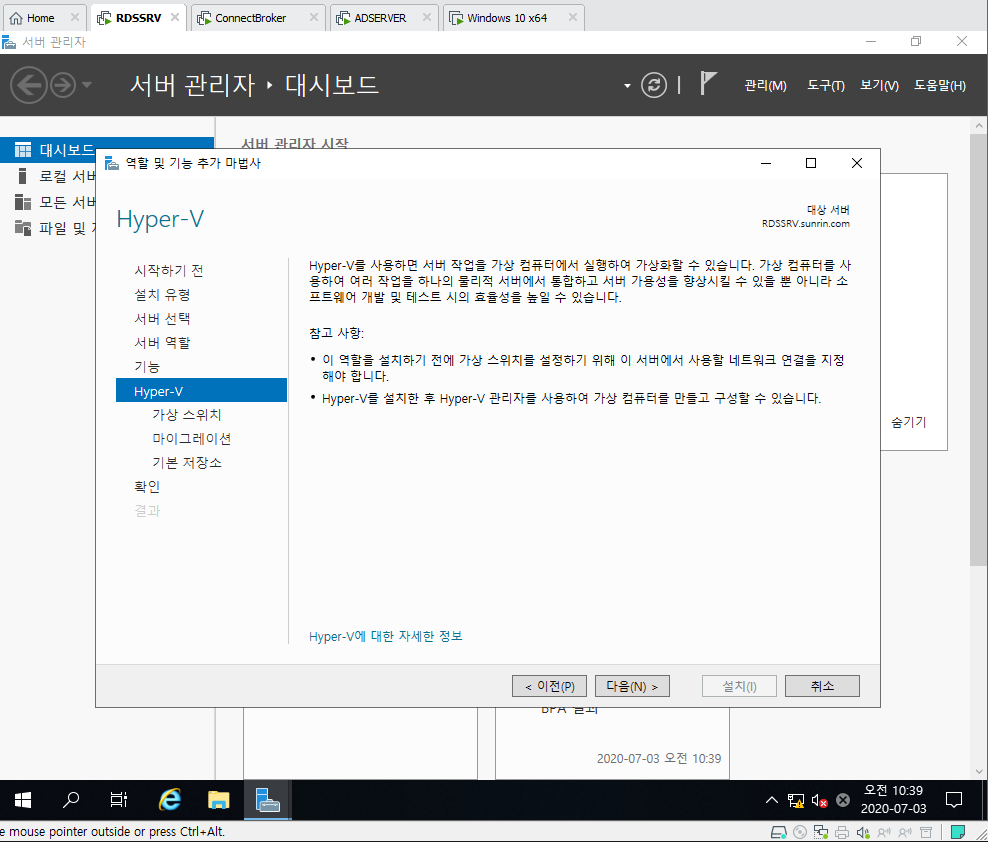Select 대시보드 in the left navigation

coord(107,150)
